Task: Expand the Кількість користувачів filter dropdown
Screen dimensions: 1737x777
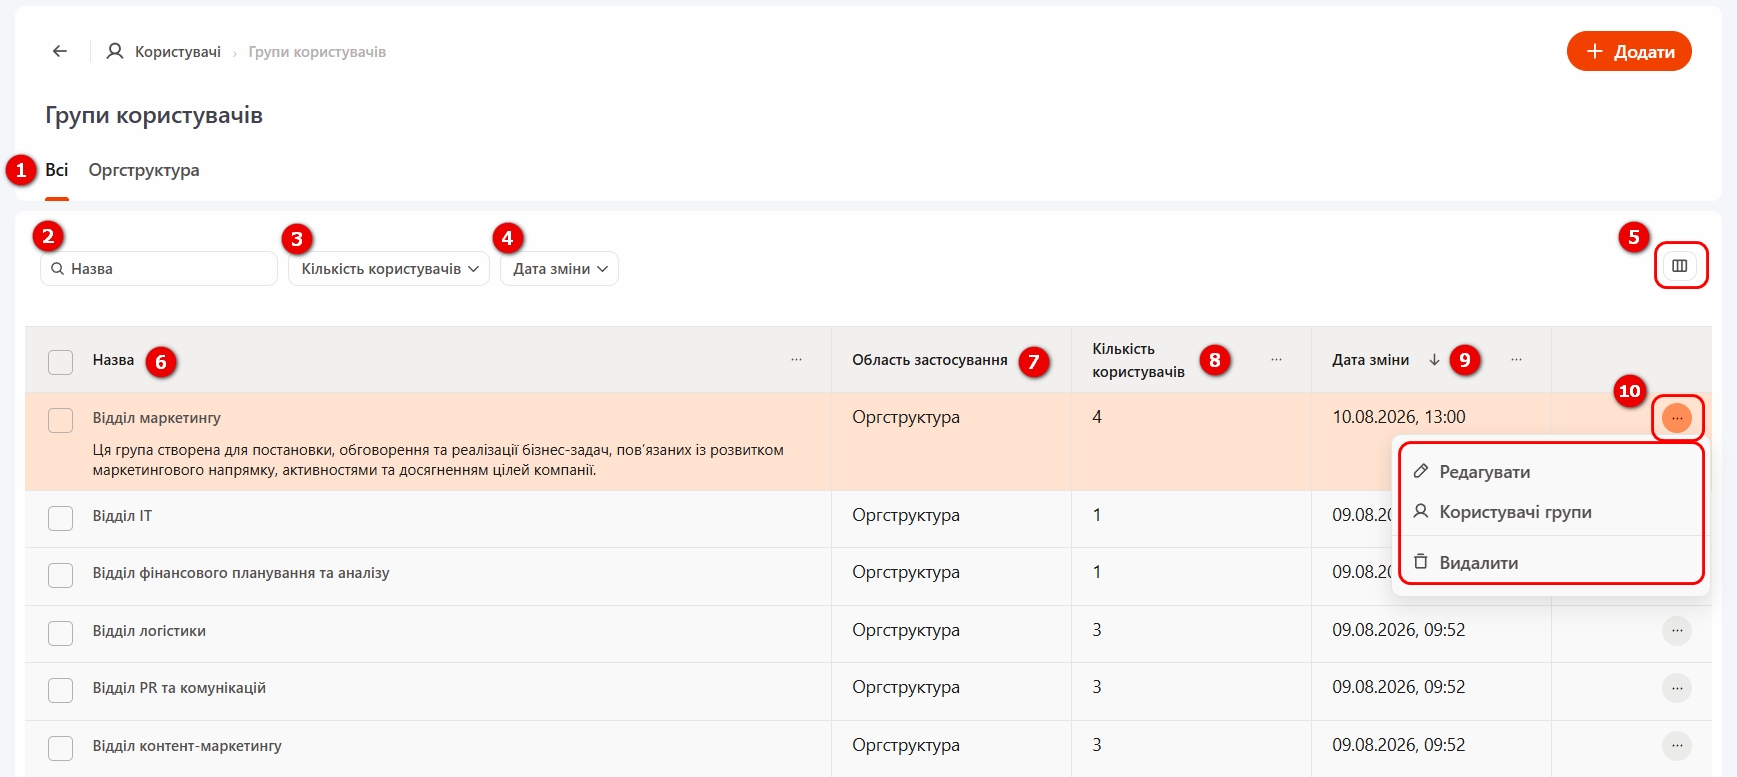Action: click(x=389, y=269)
